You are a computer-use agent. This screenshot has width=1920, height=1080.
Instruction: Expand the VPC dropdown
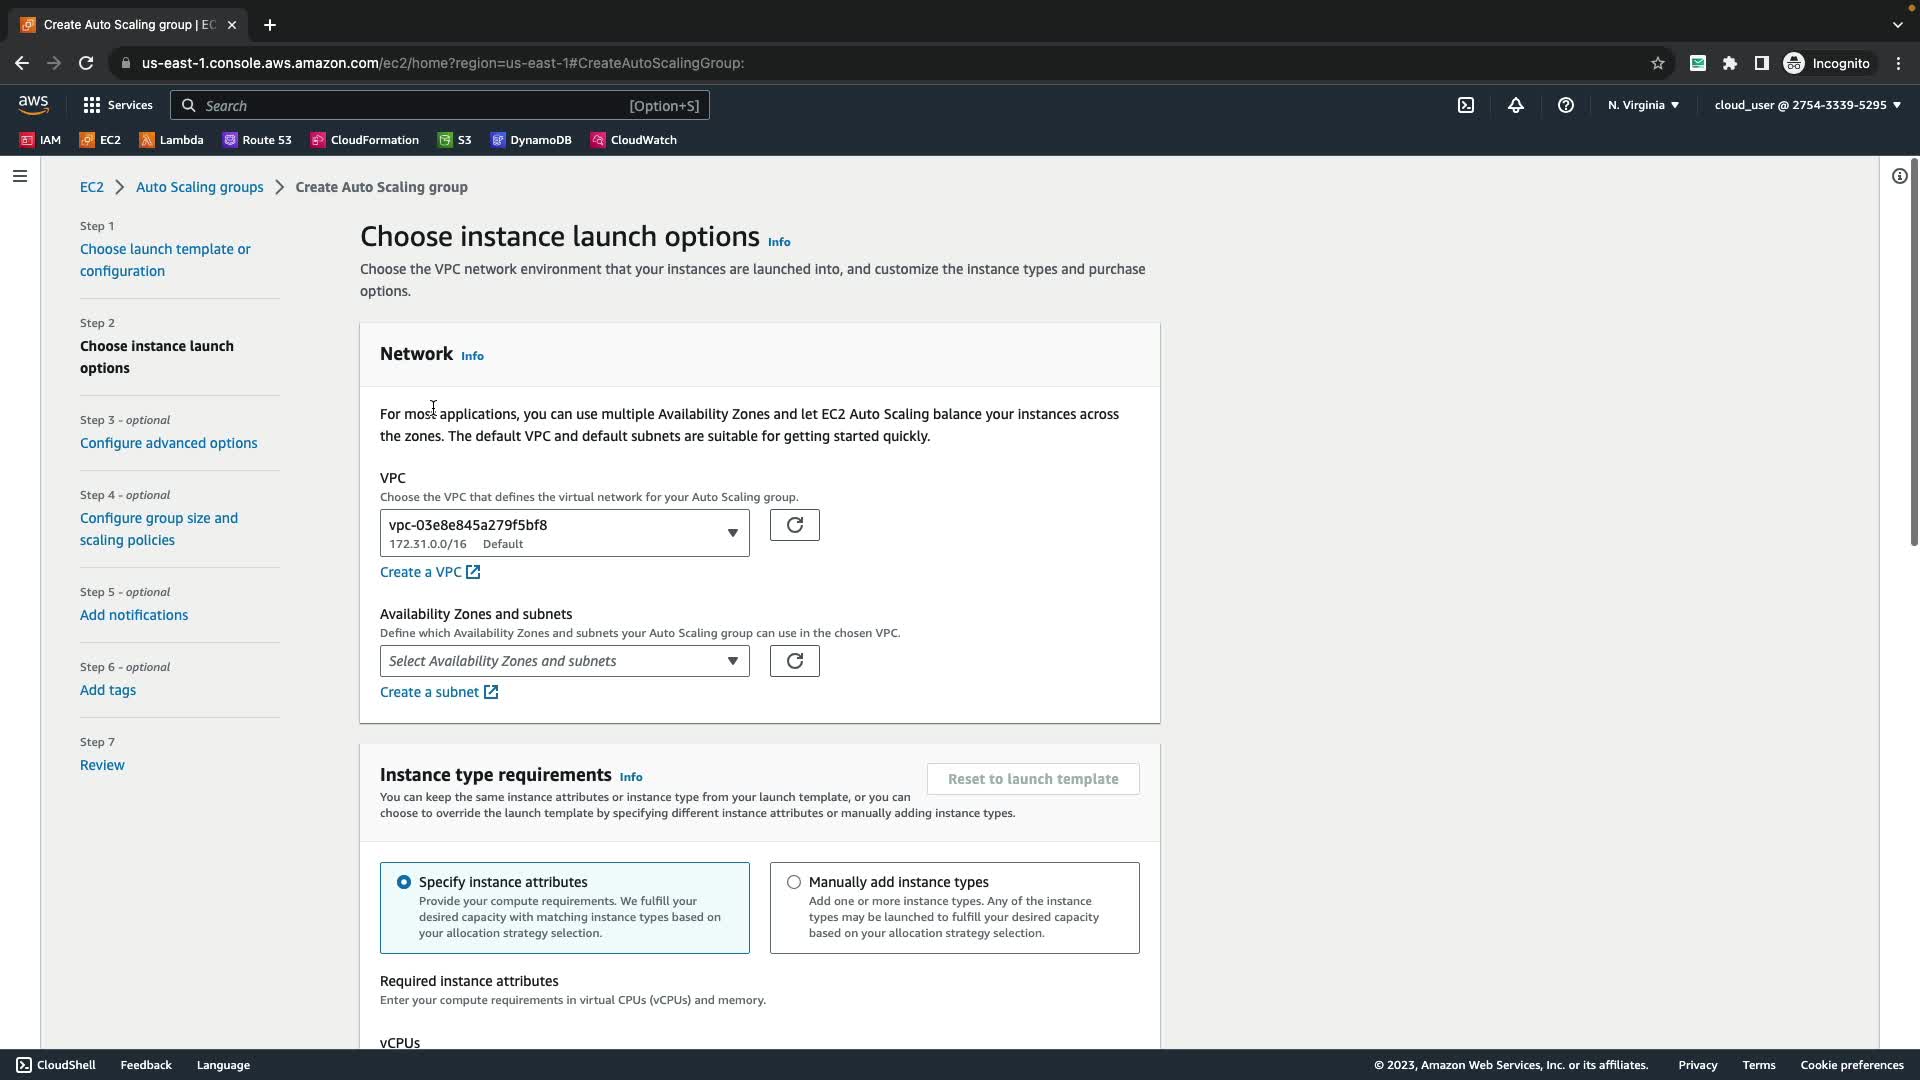[x=564, y=533]
